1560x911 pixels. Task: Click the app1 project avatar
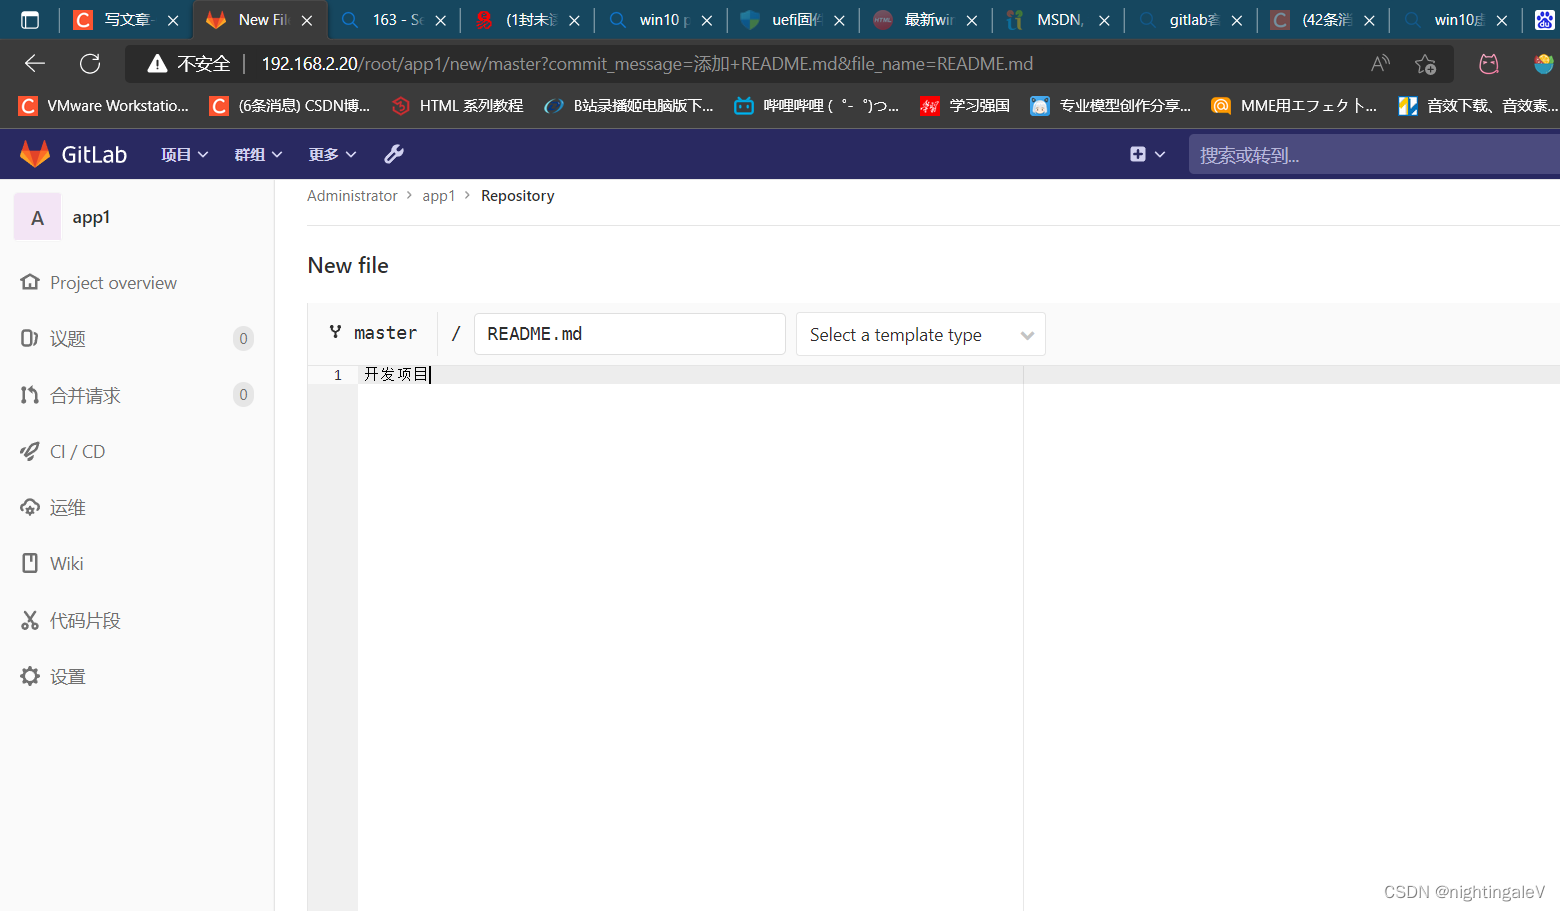point(37,216)
